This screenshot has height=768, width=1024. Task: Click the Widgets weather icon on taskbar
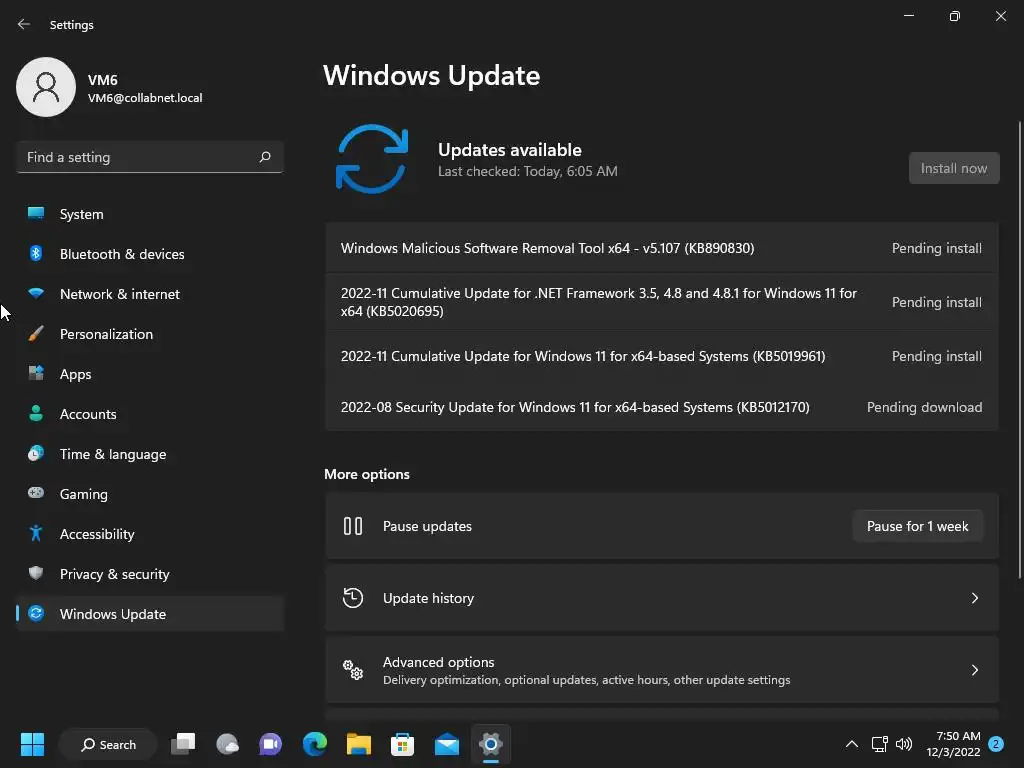[x=227, y=744]
